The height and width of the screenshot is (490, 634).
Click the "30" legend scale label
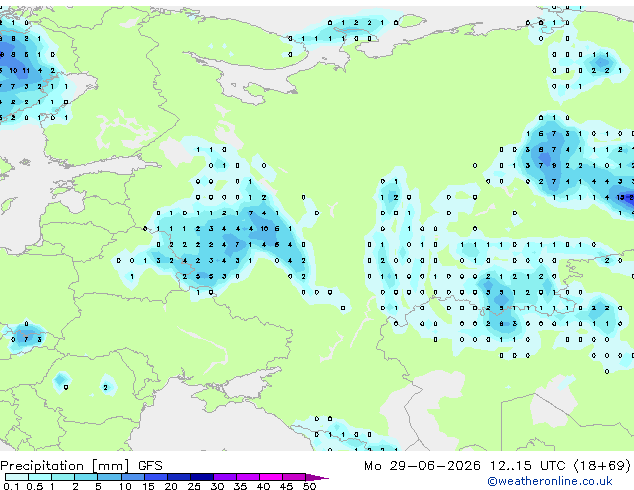217,486
